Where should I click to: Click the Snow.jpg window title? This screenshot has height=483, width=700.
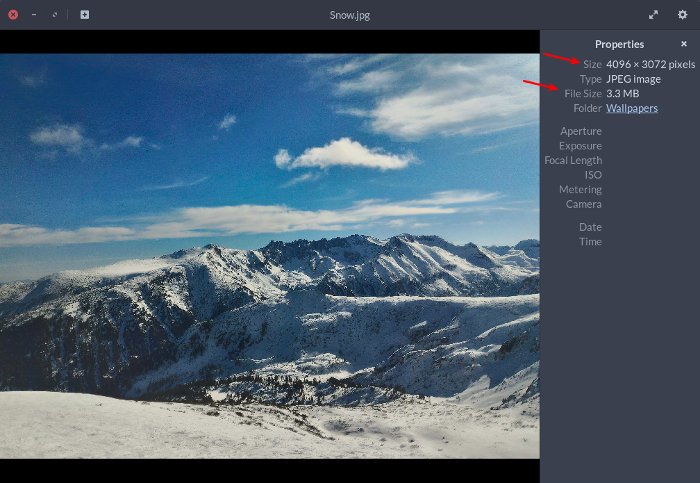click(350, 15)
